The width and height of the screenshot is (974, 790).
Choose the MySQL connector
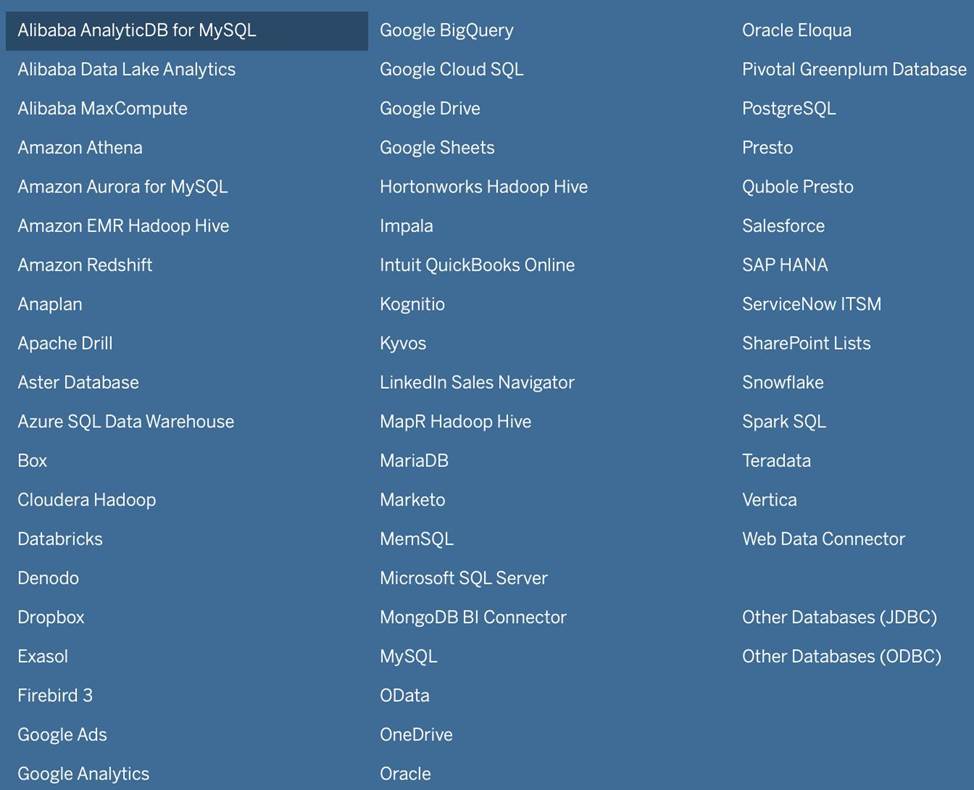[x=408, y=657]
